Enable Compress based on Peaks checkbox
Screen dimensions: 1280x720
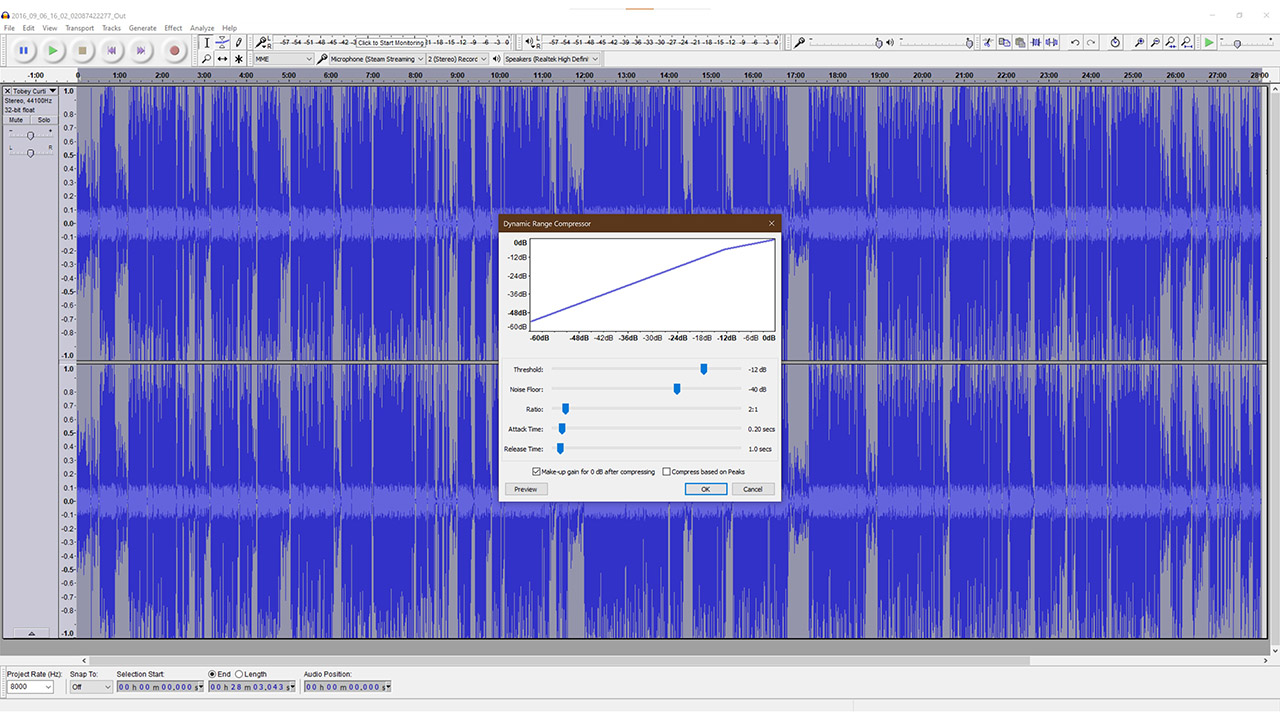[x=666, y=472]
